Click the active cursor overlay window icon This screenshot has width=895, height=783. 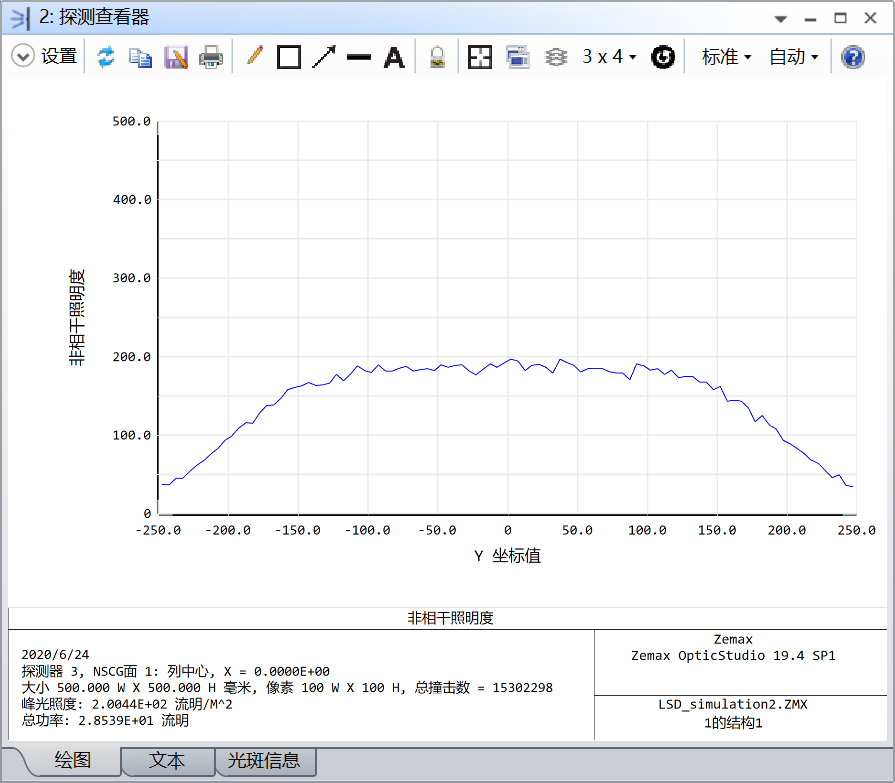(517, 57)
